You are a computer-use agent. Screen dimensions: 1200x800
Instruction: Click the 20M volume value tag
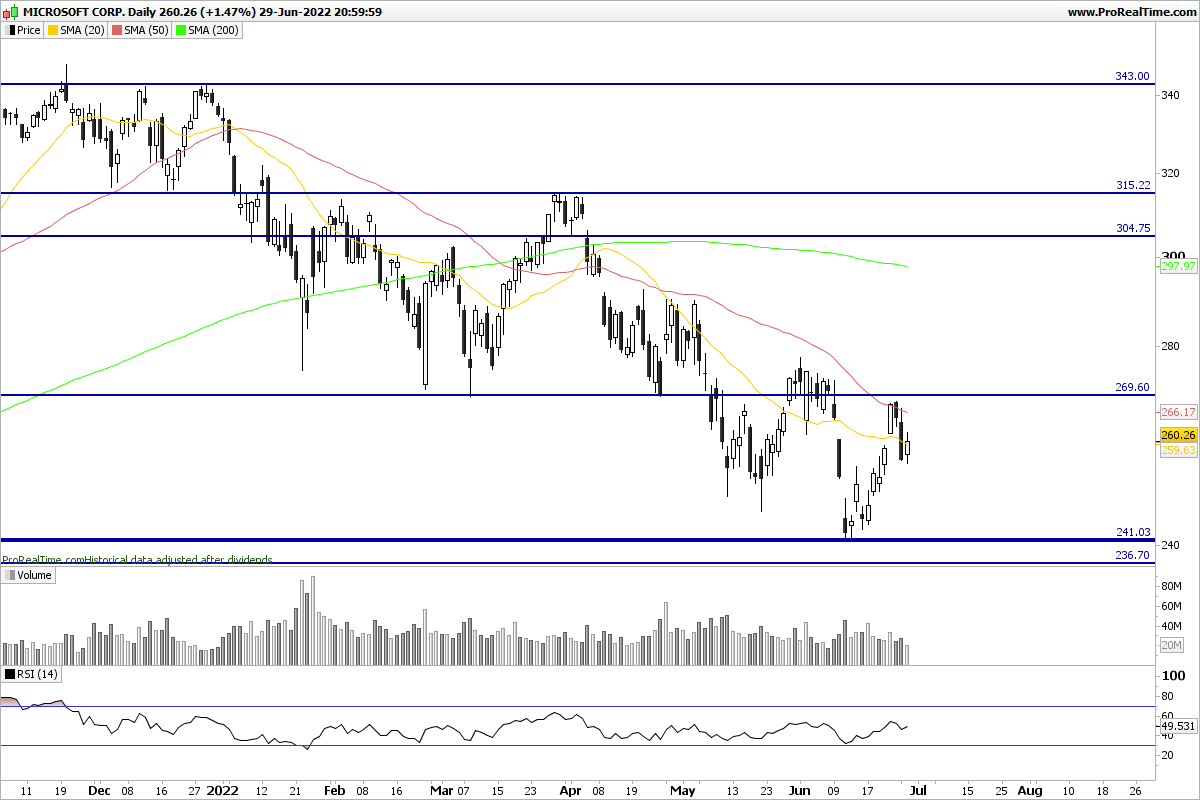(1172, 645)
